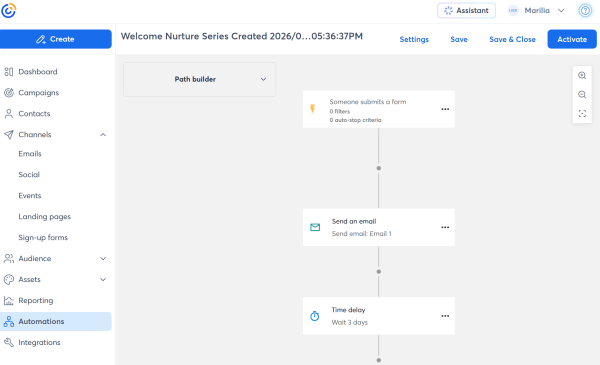Add step between trigger and Send an email
This screenshot has height=365, width=600.
point(378,168)
